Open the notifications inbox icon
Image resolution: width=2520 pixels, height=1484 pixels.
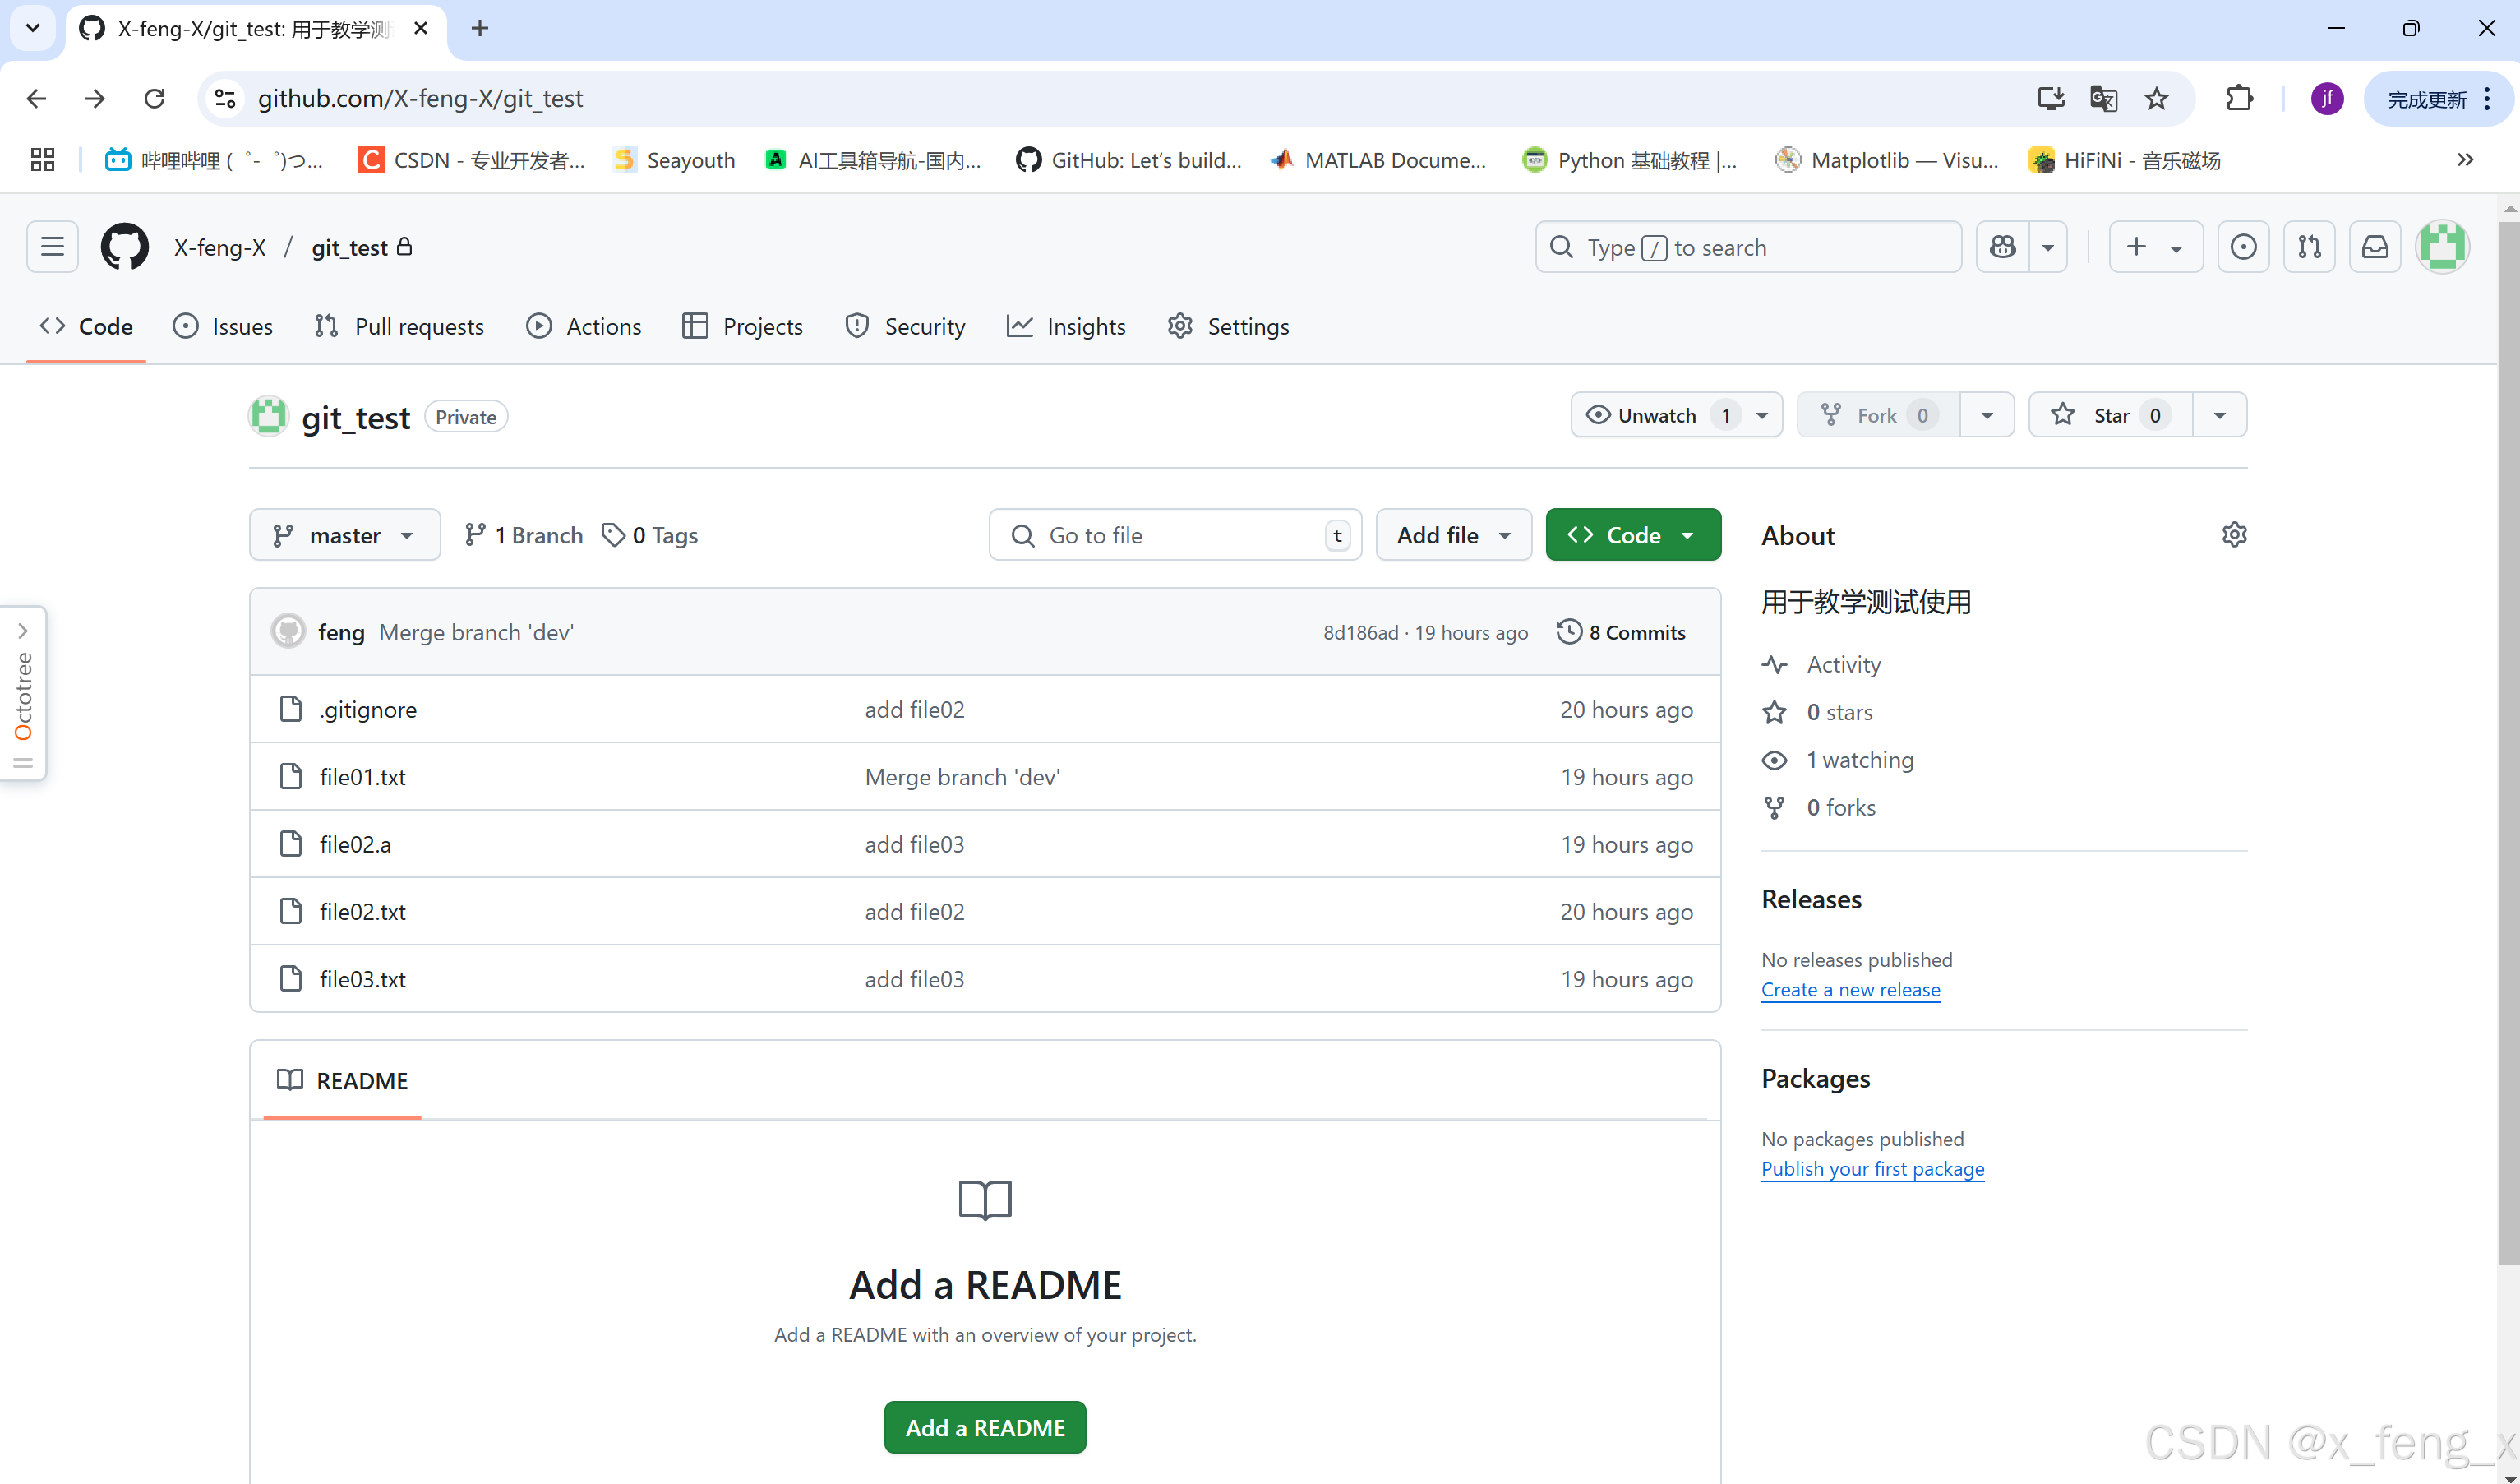(2374, 247)
